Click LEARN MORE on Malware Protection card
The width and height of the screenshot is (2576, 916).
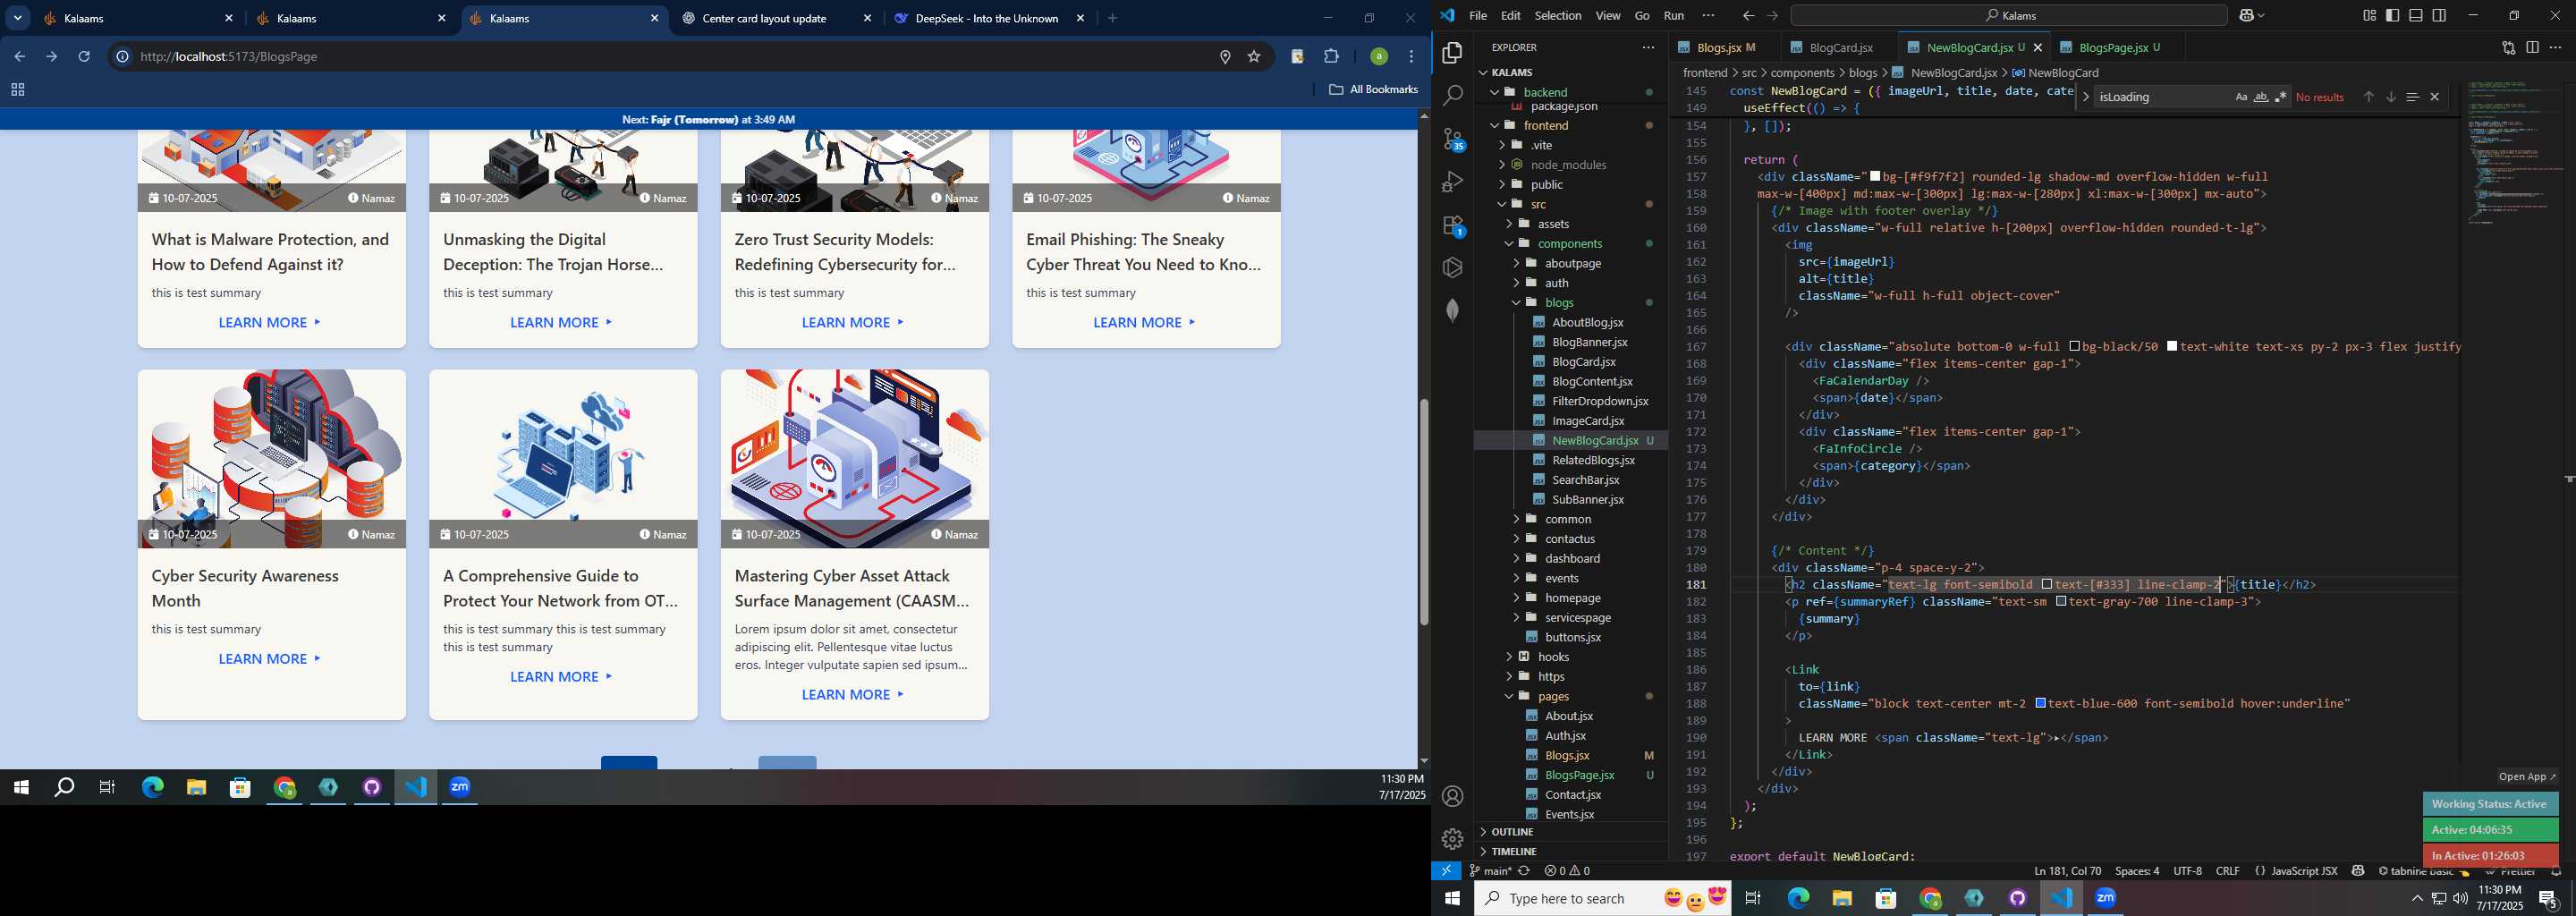tap(270, 322)
